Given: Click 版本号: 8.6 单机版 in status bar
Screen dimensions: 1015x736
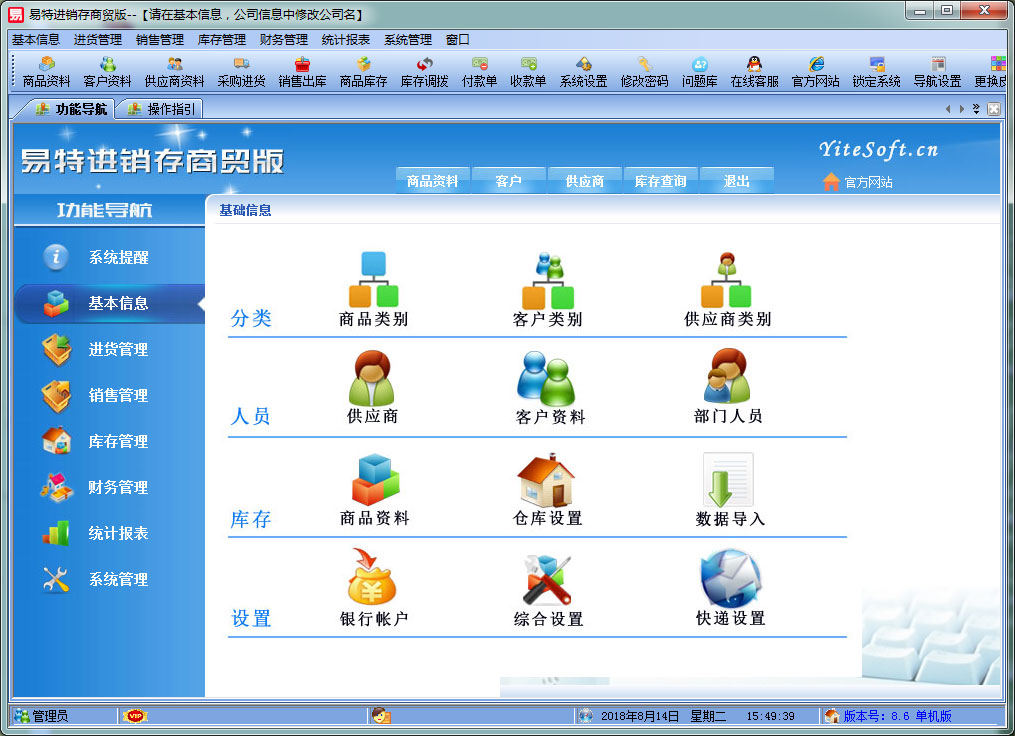Looking at the screenshot, I should coord(897,716).
